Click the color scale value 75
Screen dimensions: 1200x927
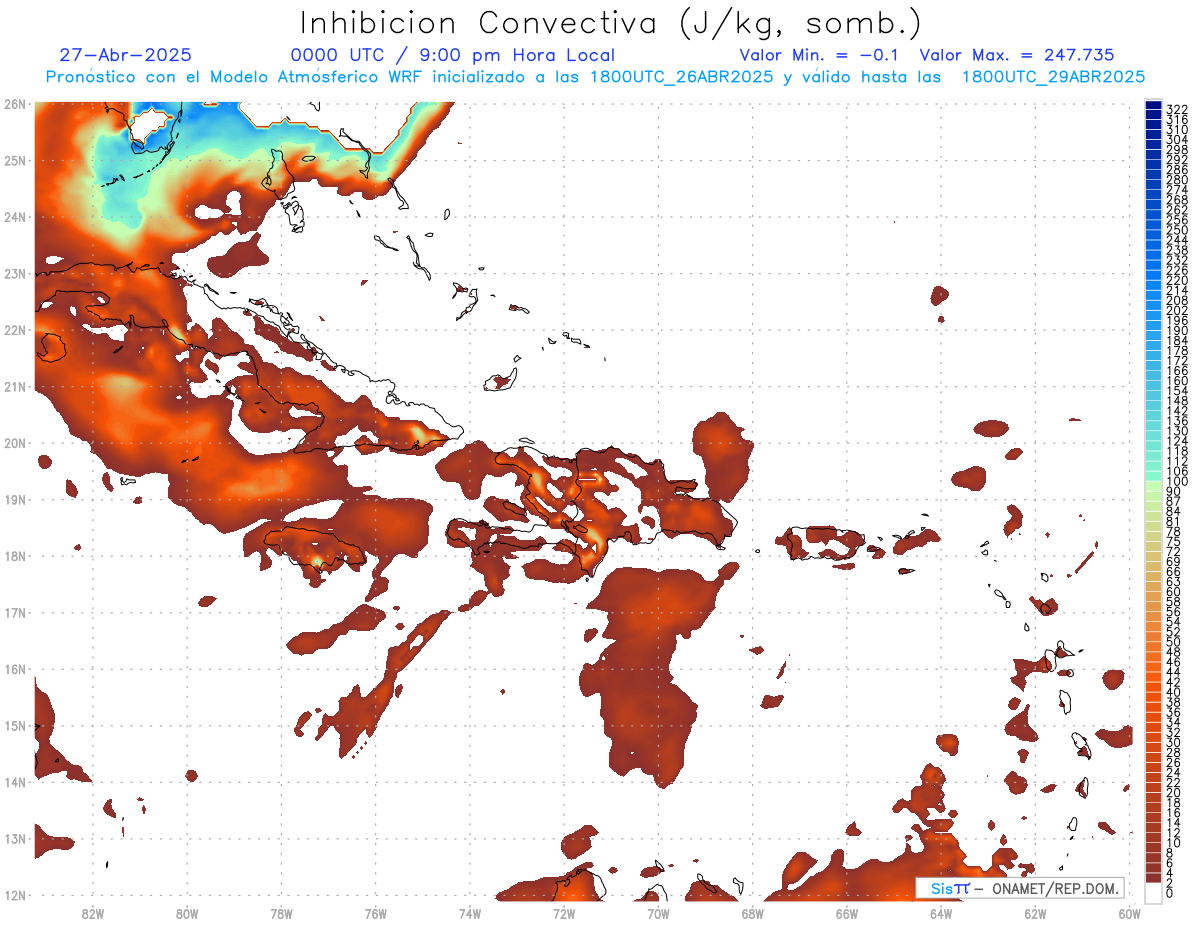[1174, 542]
